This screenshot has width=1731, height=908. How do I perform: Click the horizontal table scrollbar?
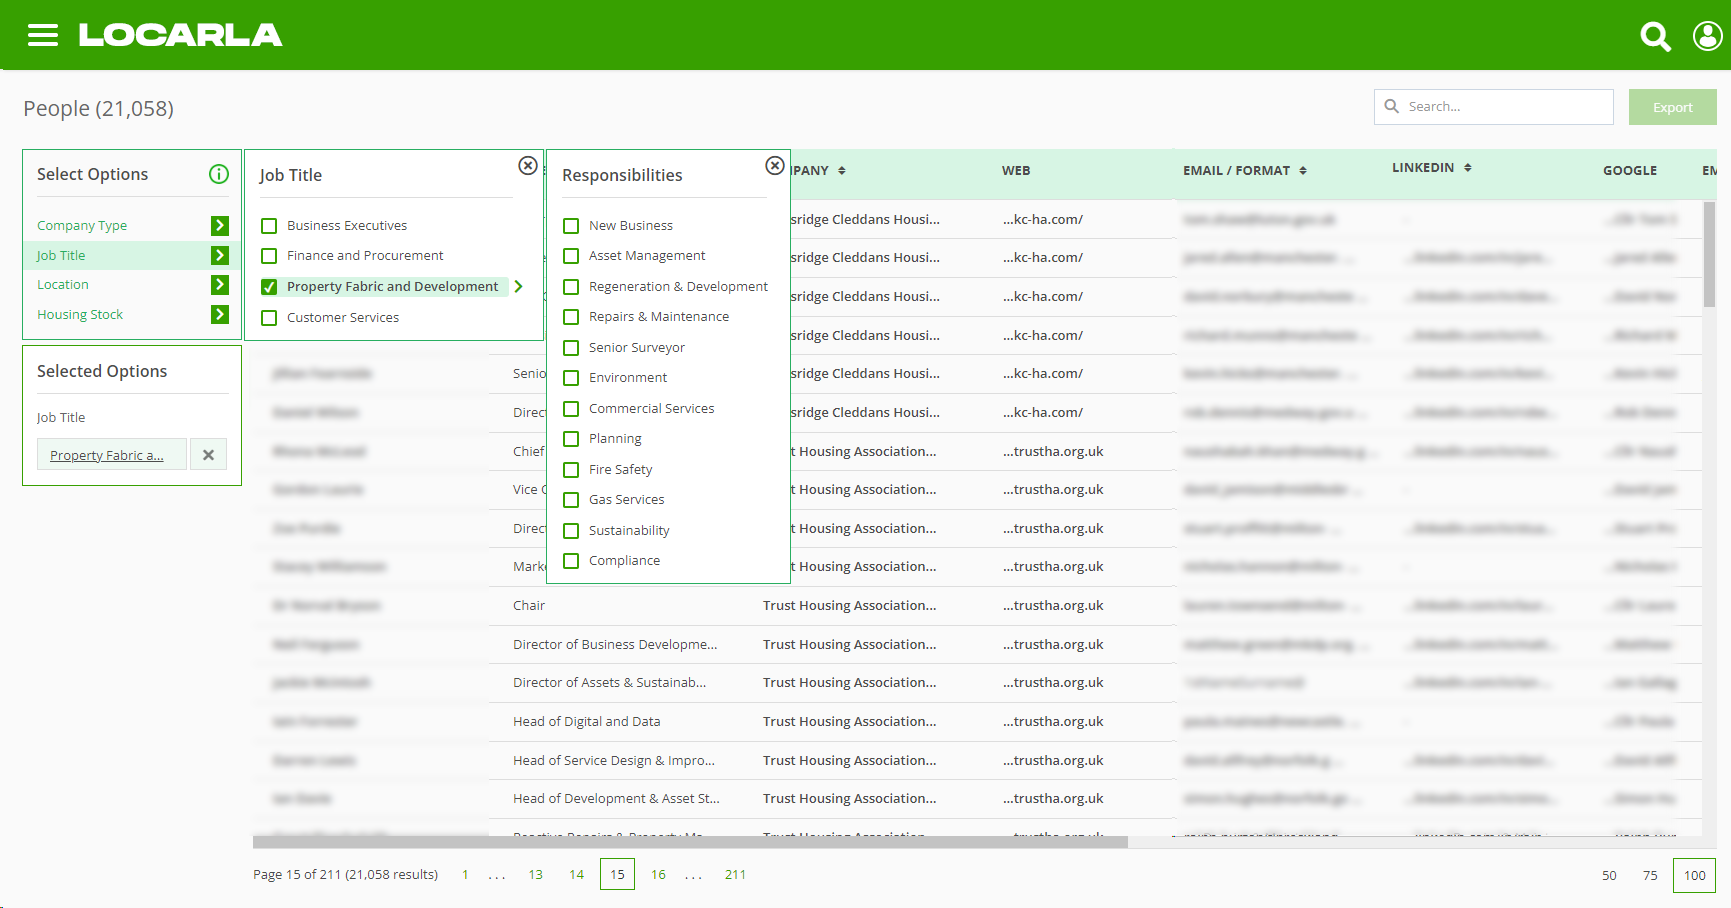click(x=690, y=842)
